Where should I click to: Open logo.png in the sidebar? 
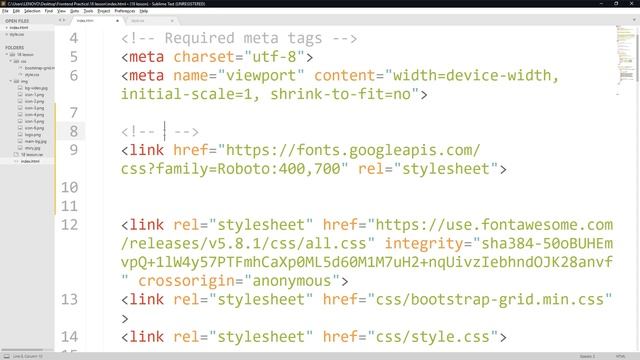(x=33, y=135)
